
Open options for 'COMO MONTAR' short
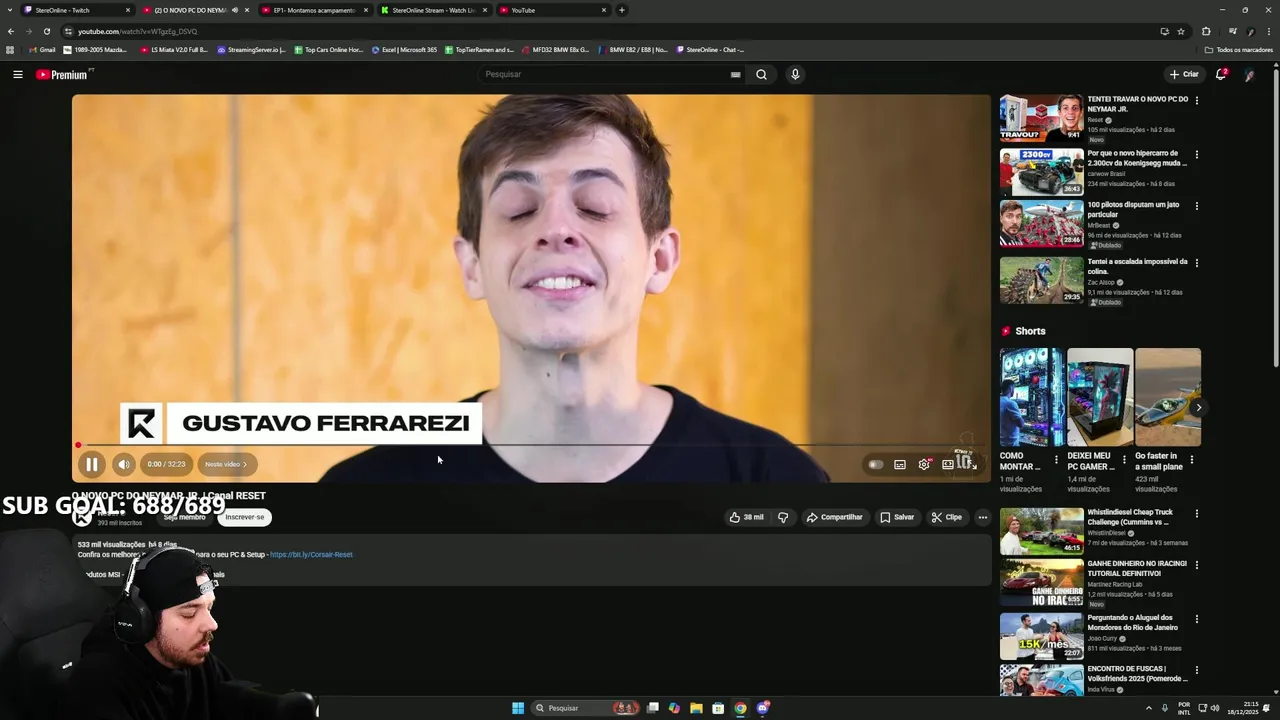point(1056,460)
